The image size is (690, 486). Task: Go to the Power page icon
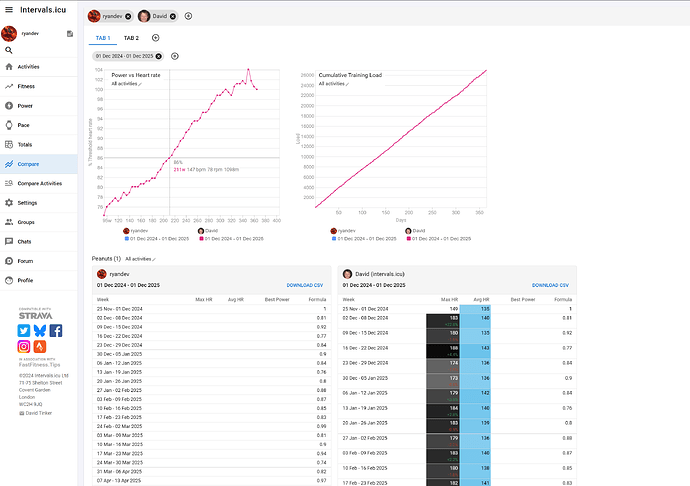coord(9,106)
